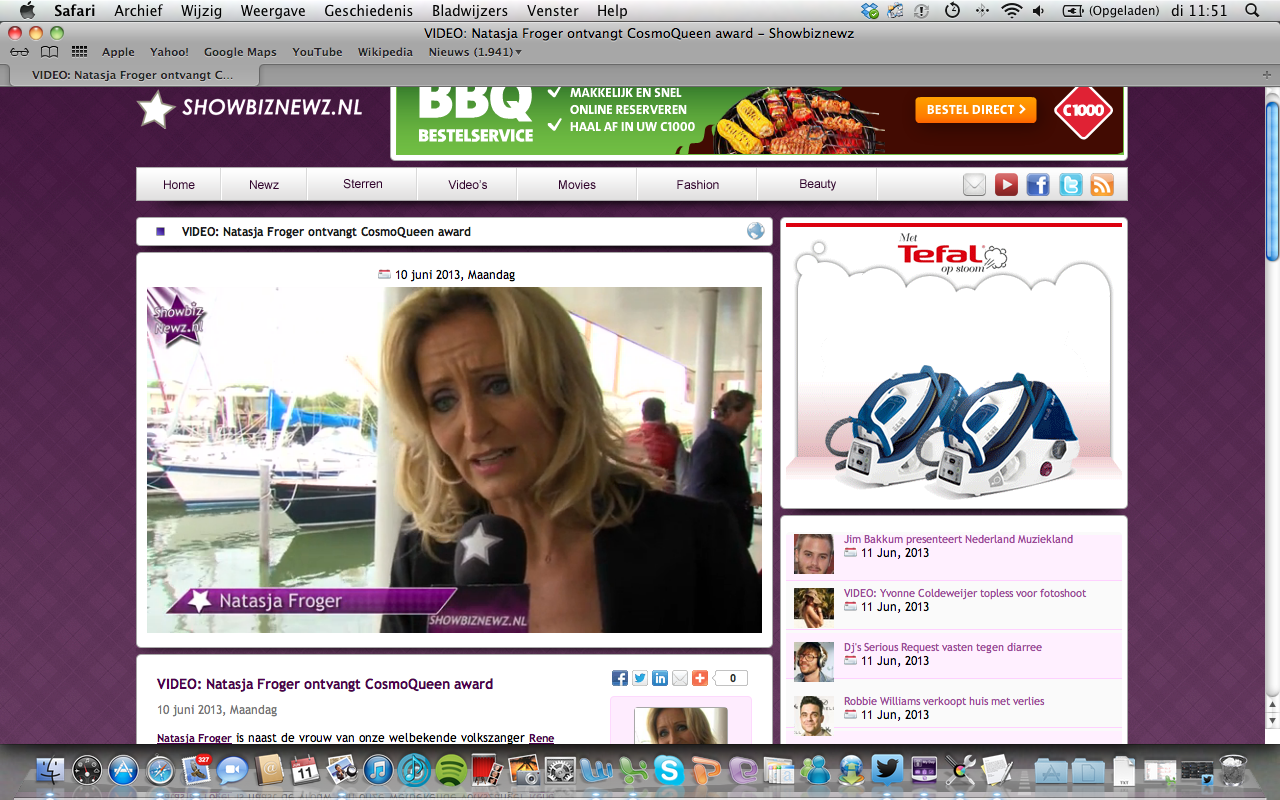Open the Newz section
The height and width of the screenshot is (800, 1280).
pos(264,185)
